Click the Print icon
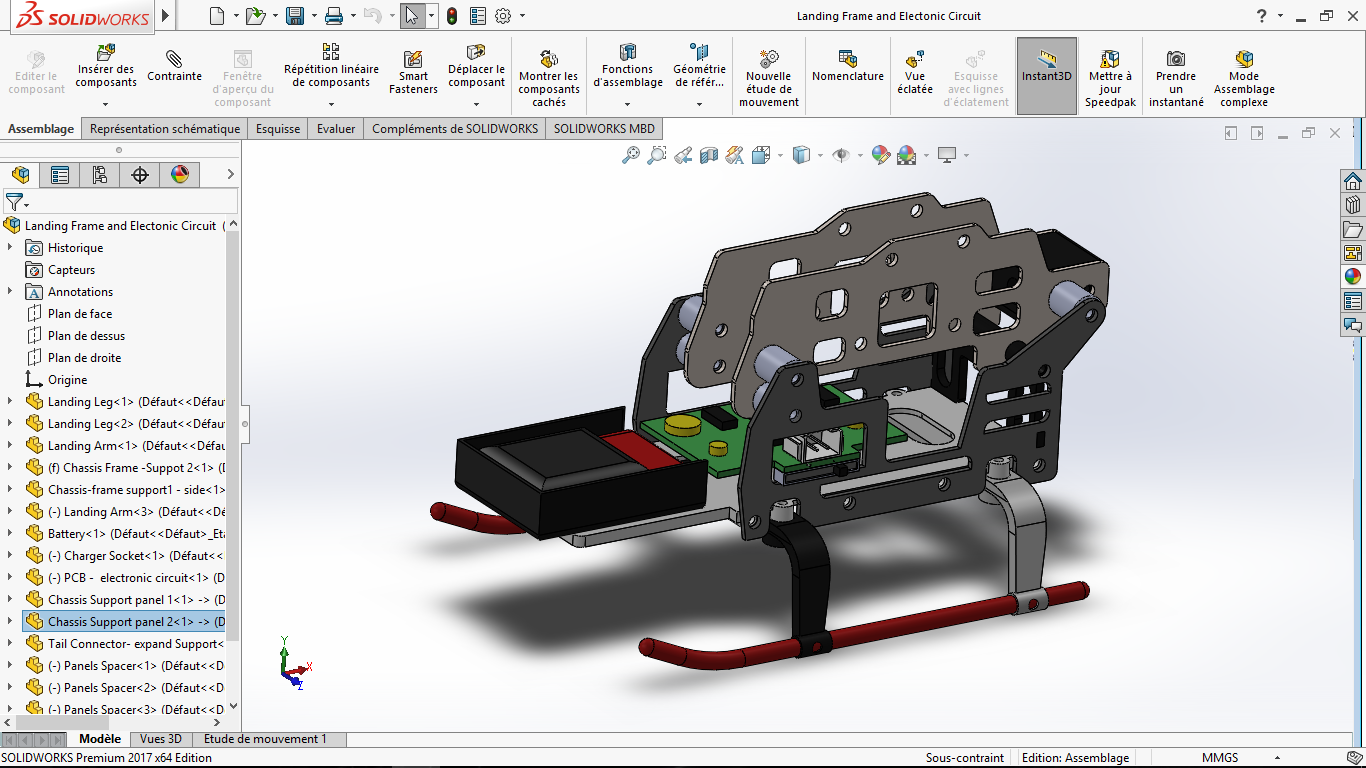Viewport: 1366px width, 768px height. point(334,16)
